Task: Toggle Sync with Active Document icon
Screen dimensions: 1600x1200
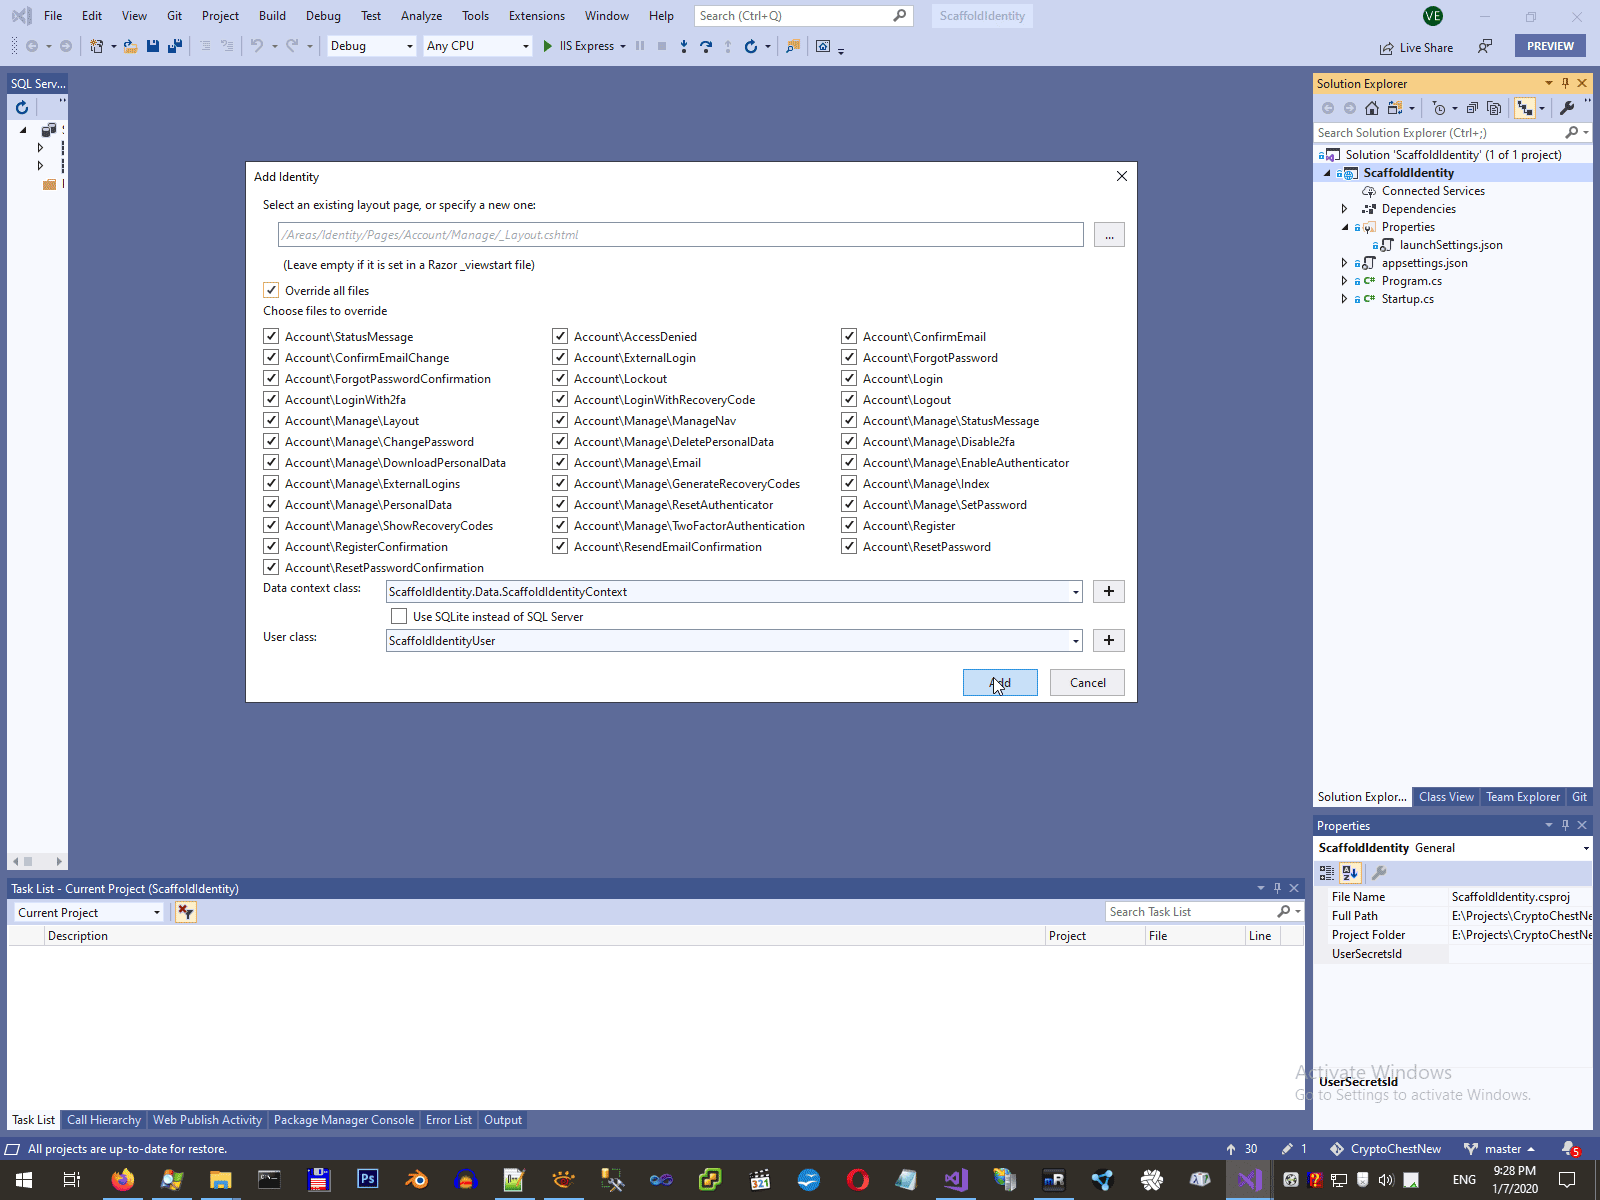Action: [x=1525, y=108]
